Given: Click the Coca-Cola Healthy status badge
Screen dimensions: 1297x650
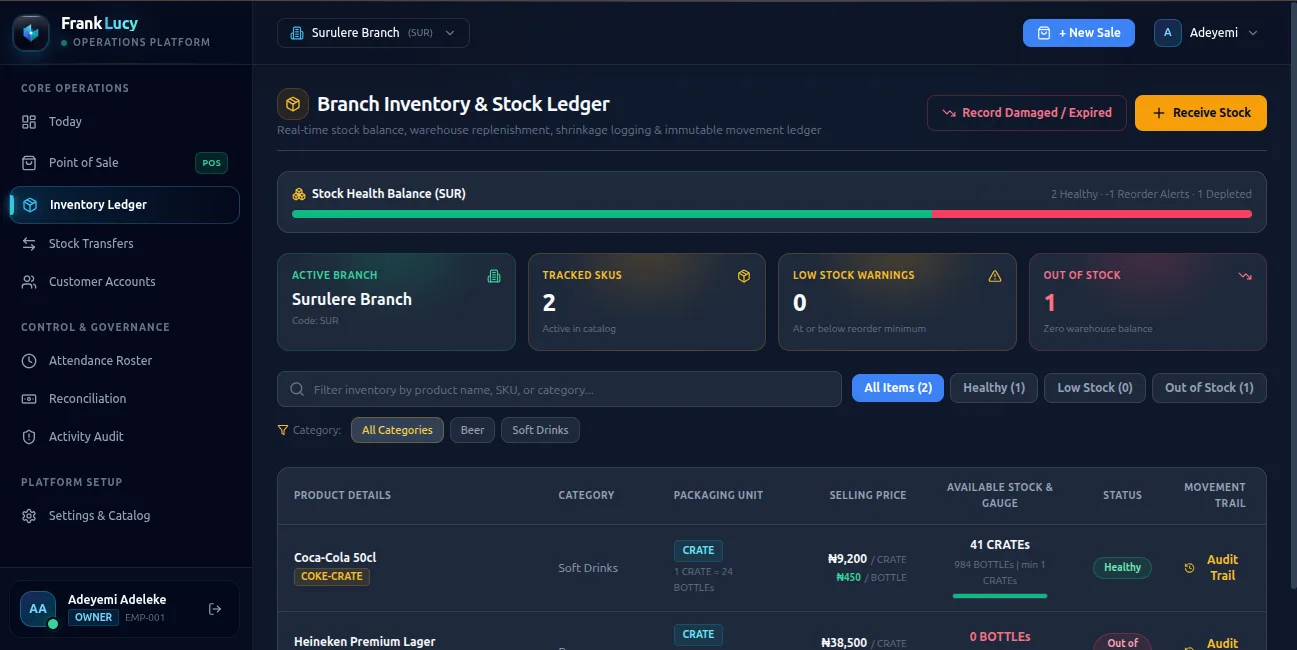Looking at the screenshot, I should (1122, 568).
